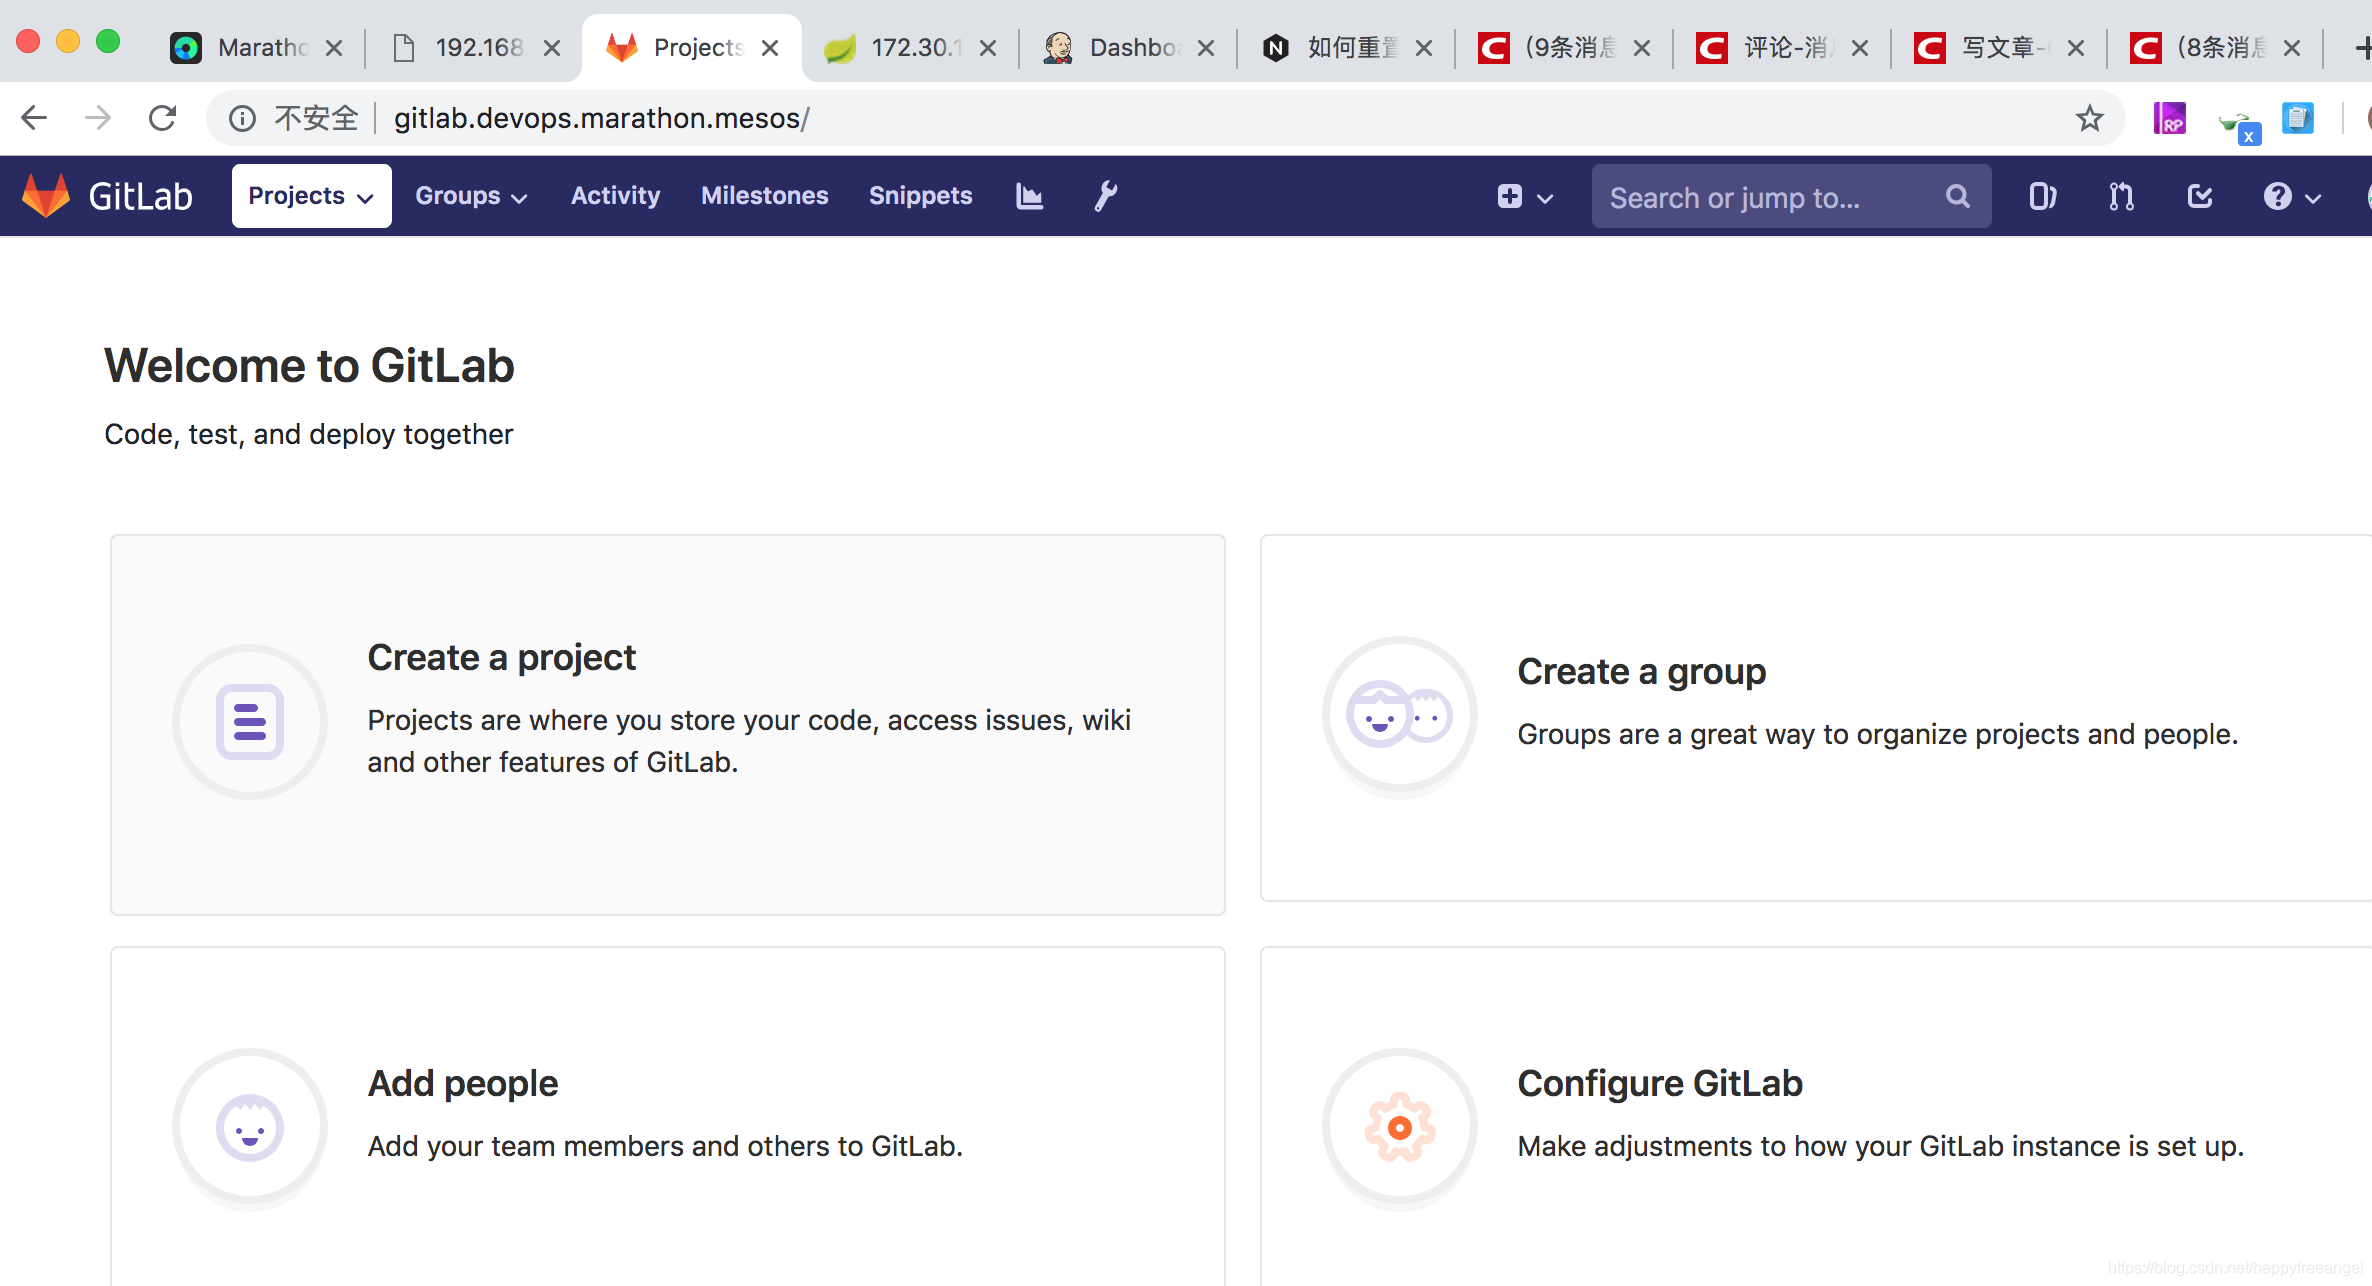
Task: Click the search magnifier icon
Action: coord(1957,196)
